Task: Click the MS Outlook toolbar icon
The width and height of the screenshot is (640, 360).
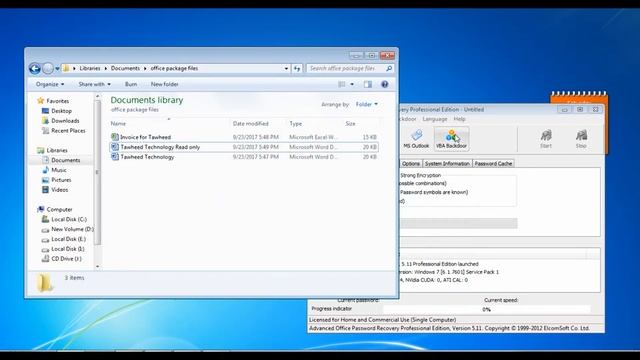Action: (x=416, y=139)
